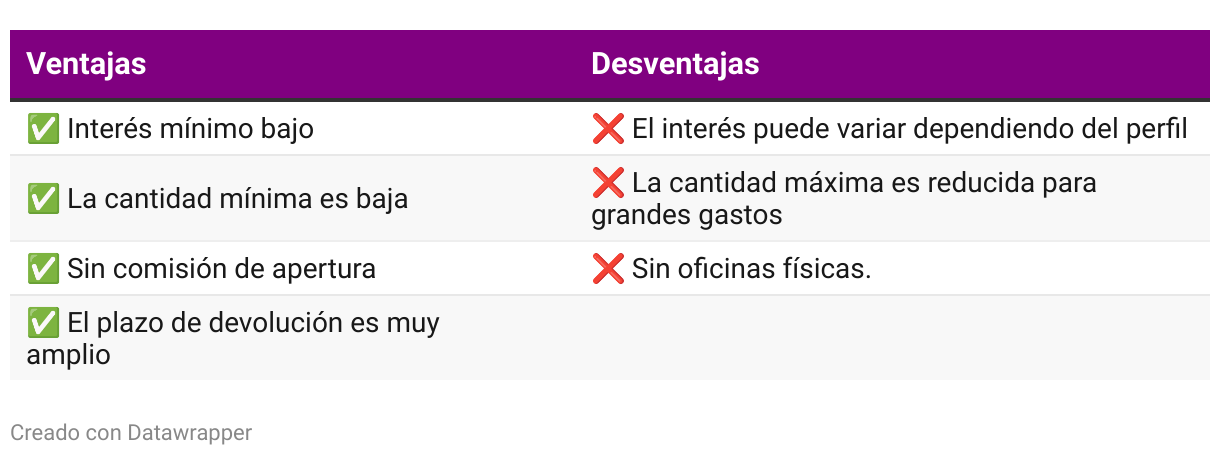
Task: Sort by the Desventajas column header
Action: (675, 64)
